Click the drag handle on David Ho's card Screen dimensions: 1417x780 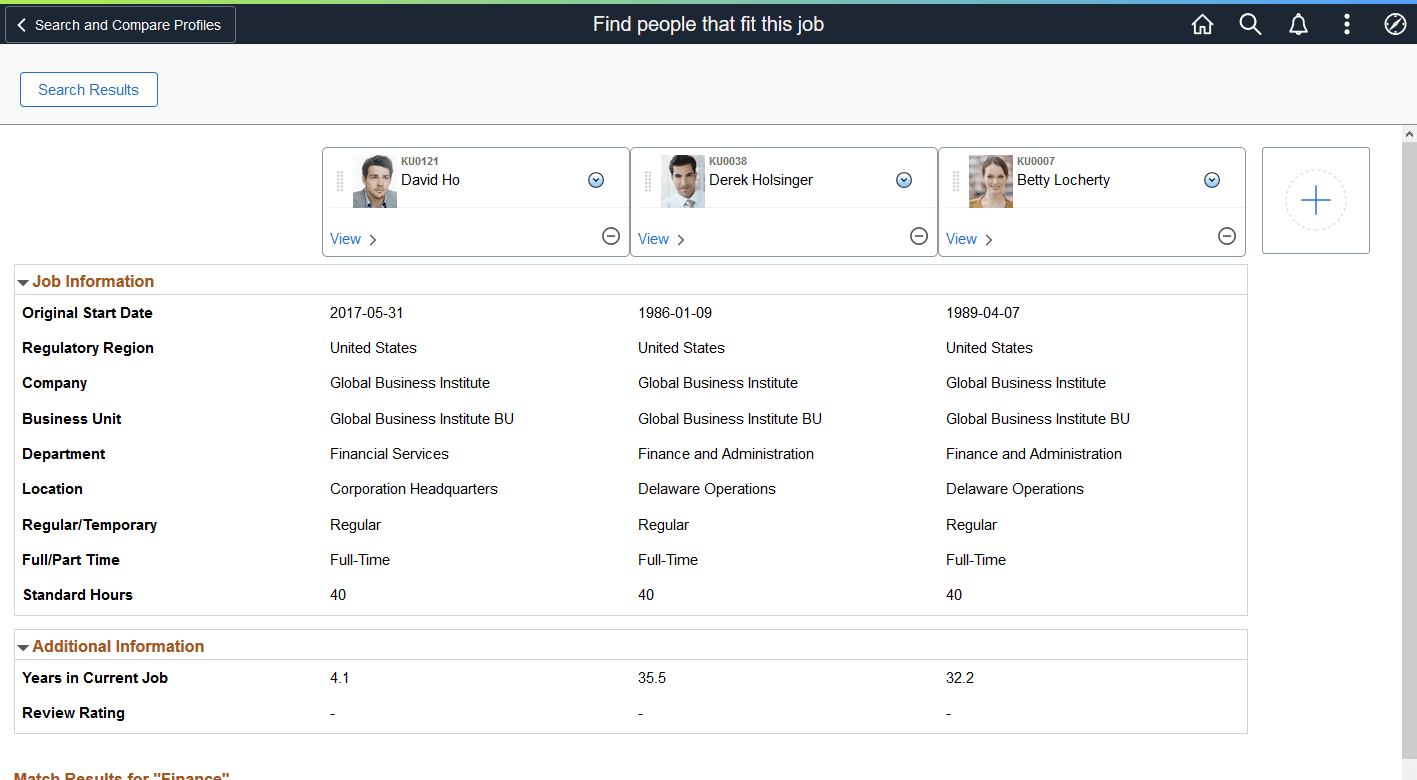coord(339,180)
